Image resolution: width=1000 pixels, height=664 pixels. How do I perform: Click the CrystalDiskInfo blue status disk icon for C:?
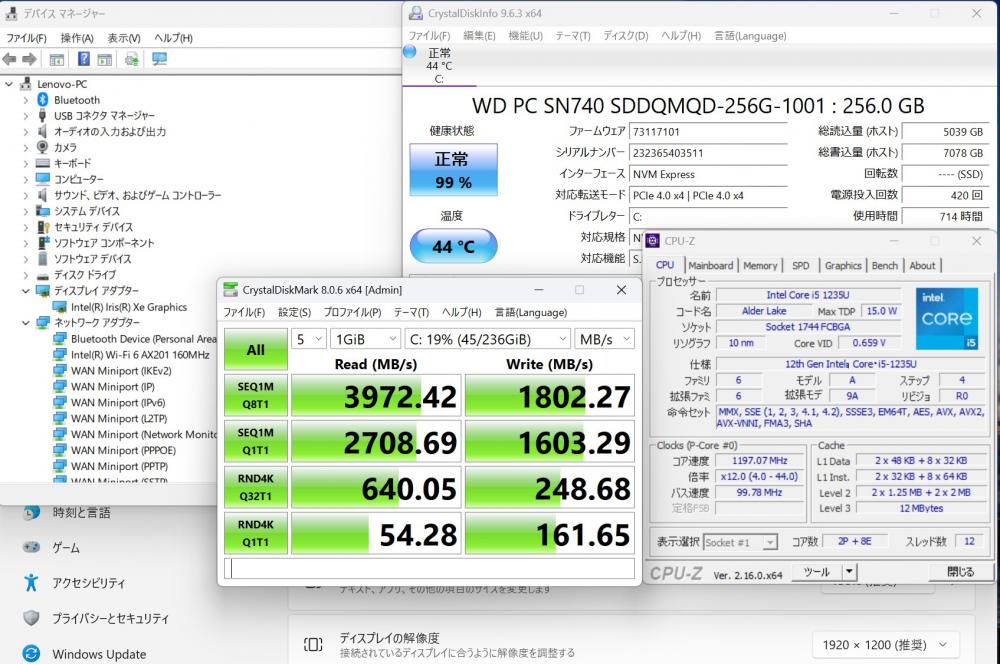[410, 52]
